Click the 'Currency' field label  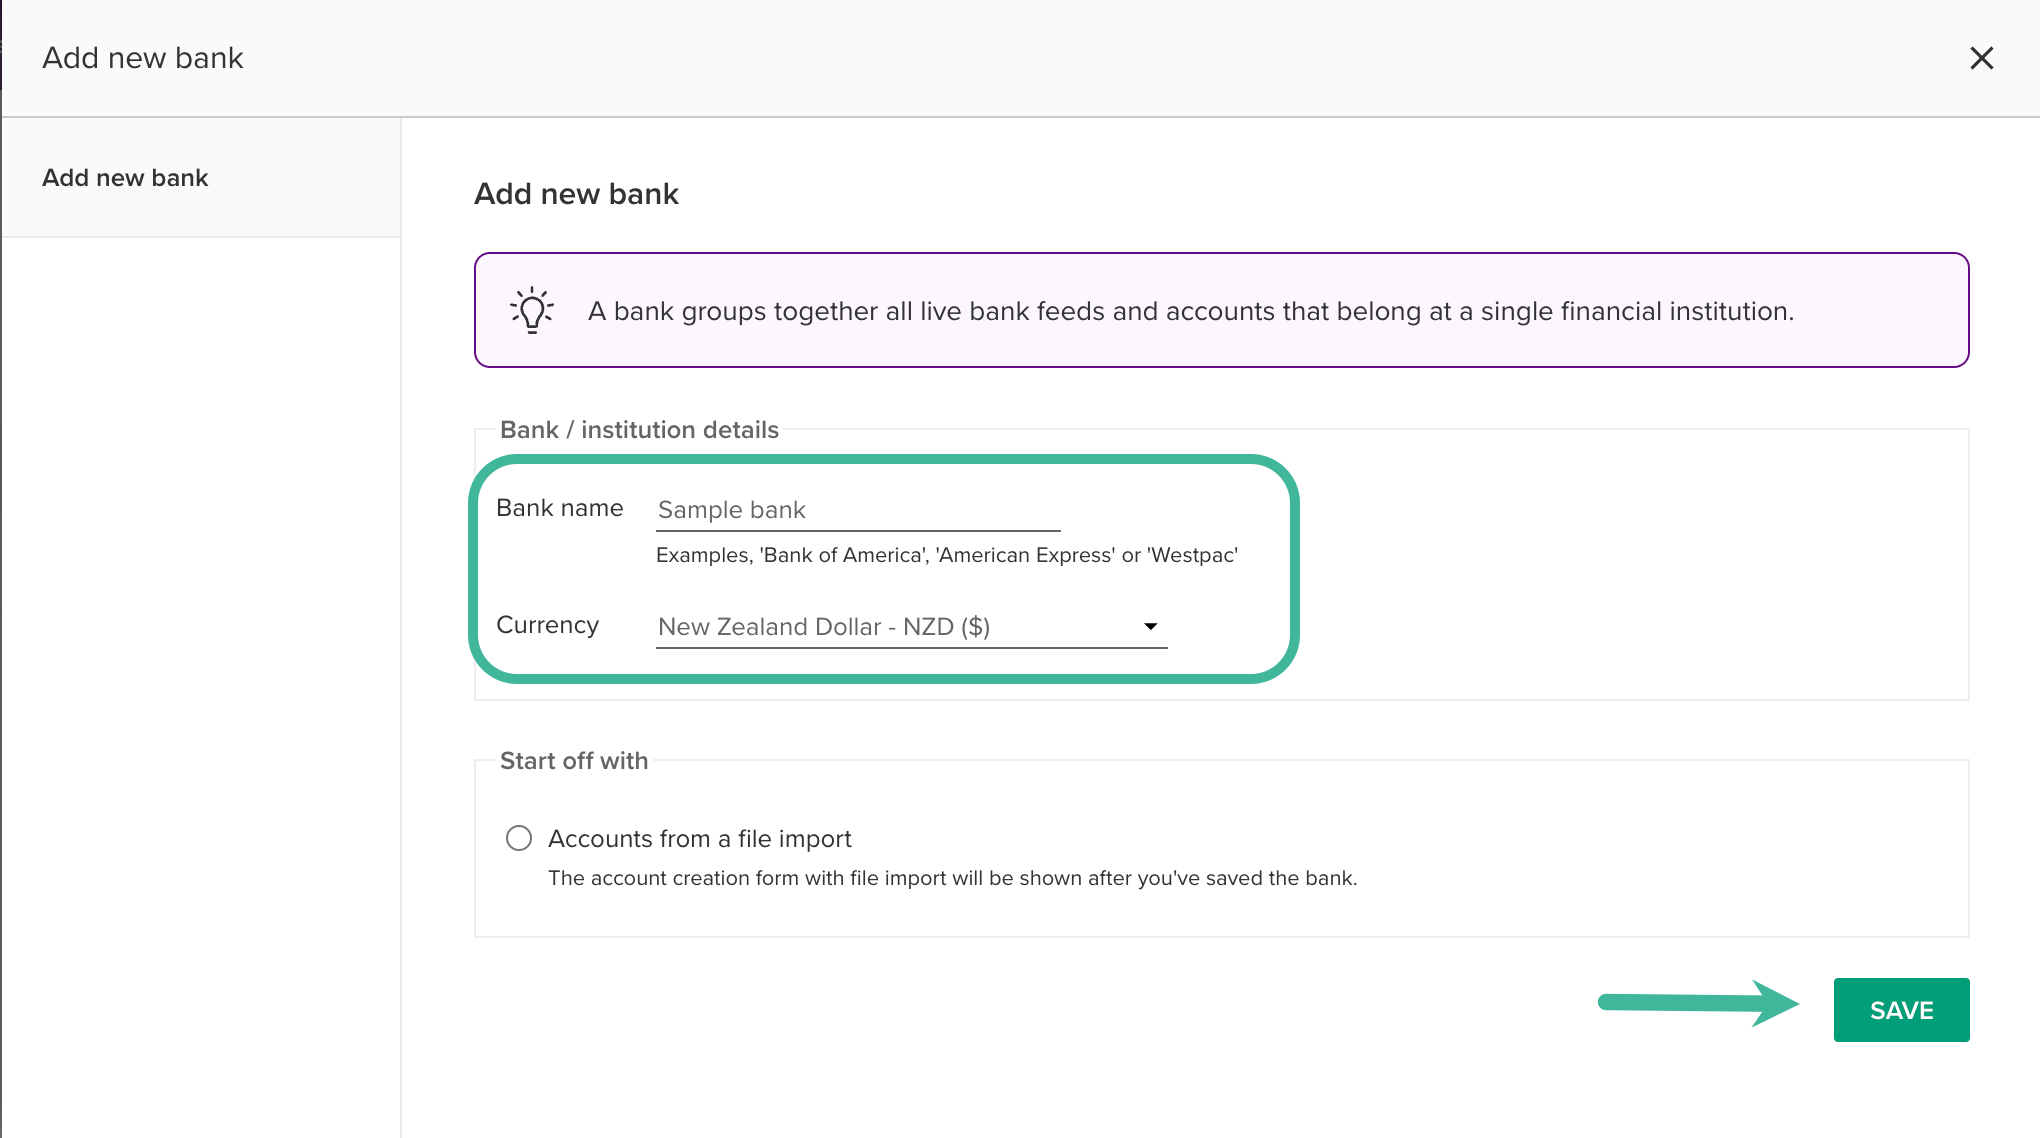point(547,625)
